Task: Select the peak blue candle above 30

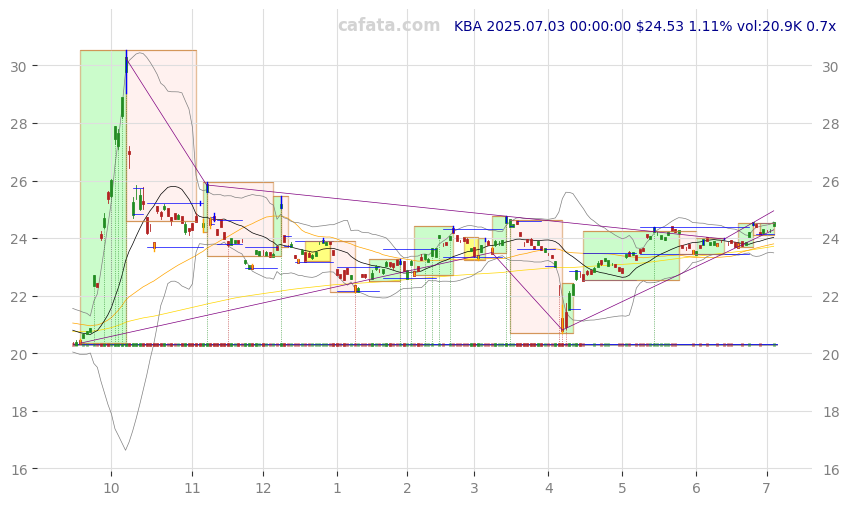Action: (126, 71)
